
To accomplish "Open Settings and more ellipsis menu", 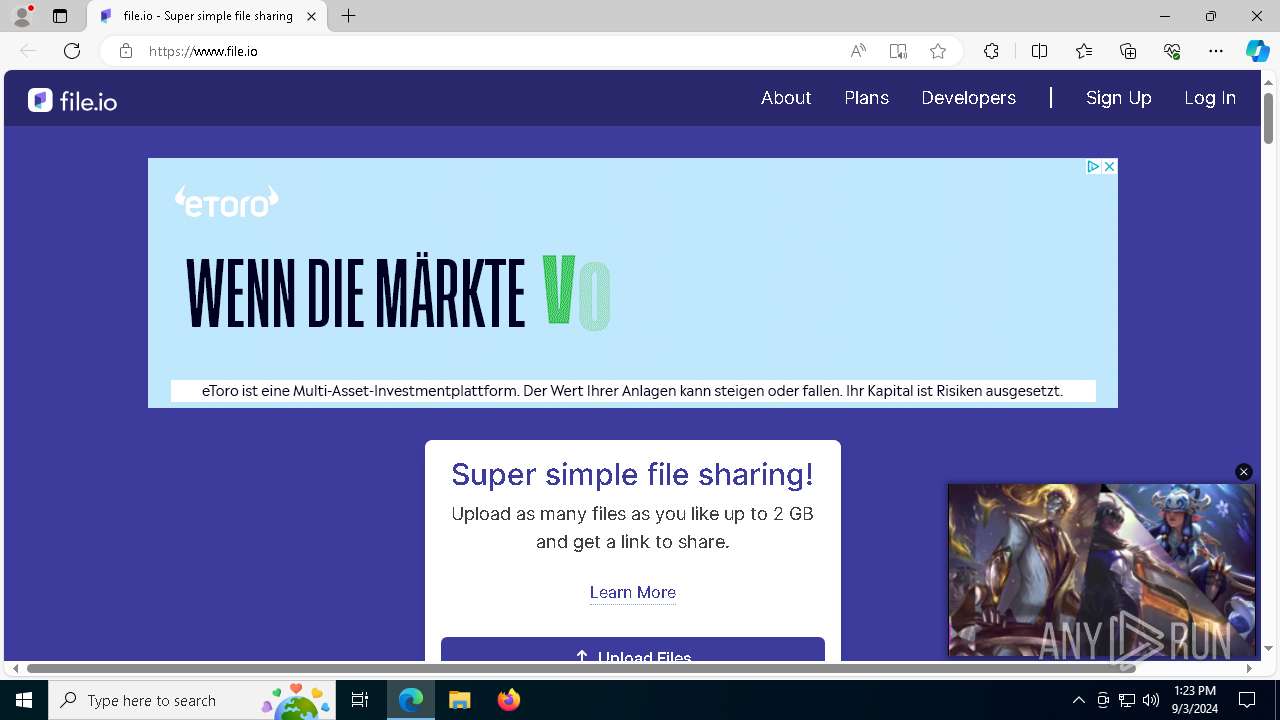I will coord(1216,51).
